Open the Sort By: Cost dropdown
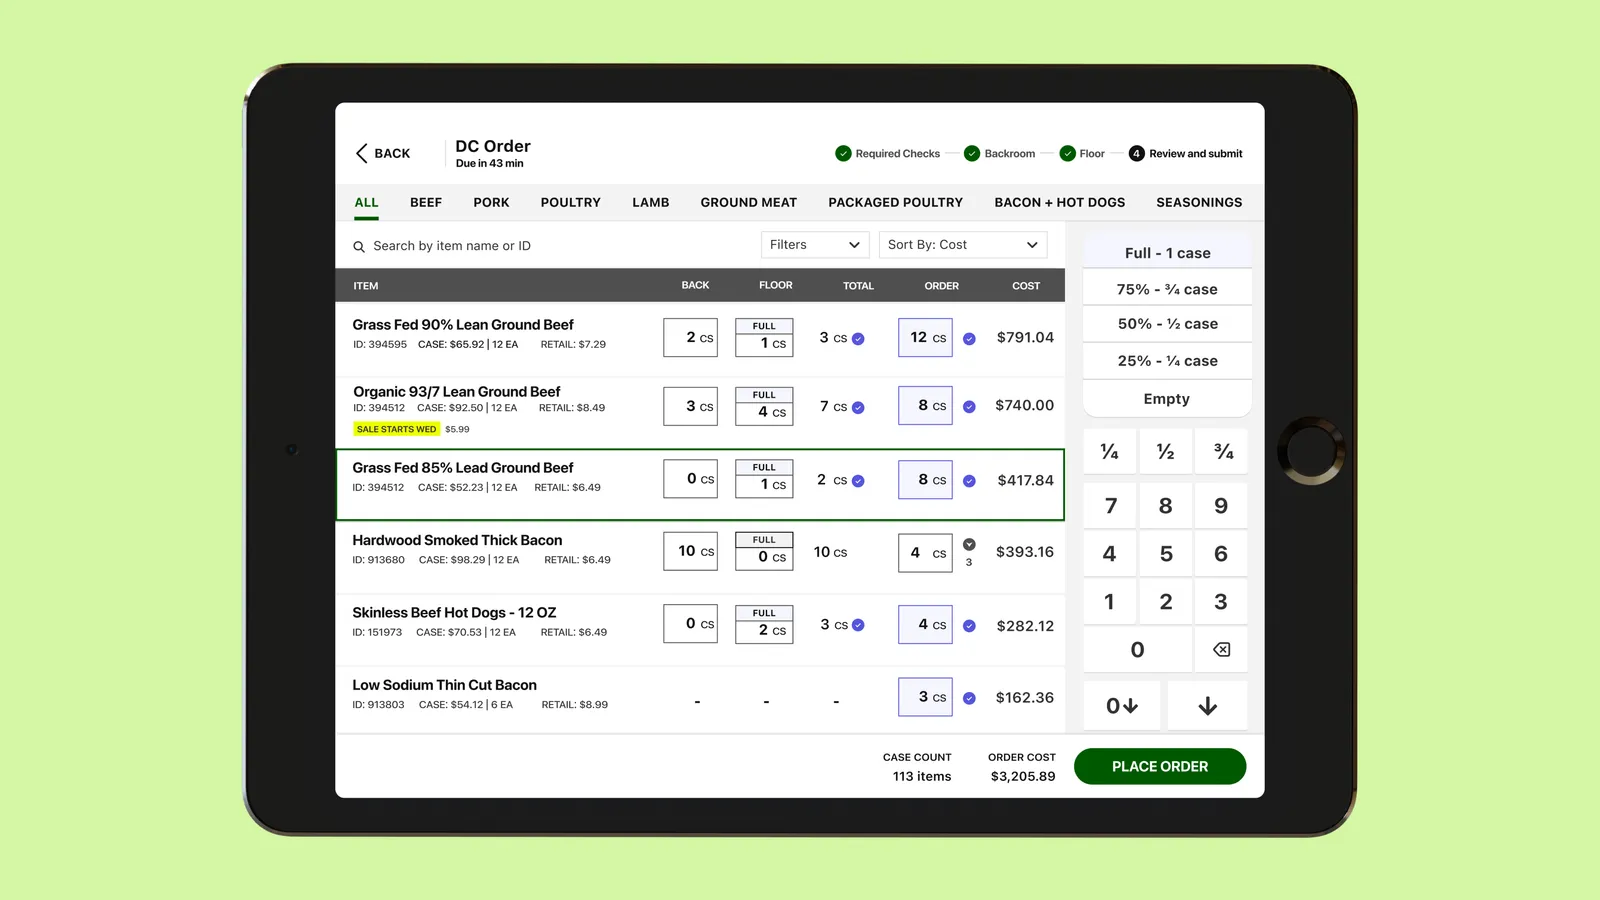Viewport: 1600px width, 900px height. click(963, 245)
